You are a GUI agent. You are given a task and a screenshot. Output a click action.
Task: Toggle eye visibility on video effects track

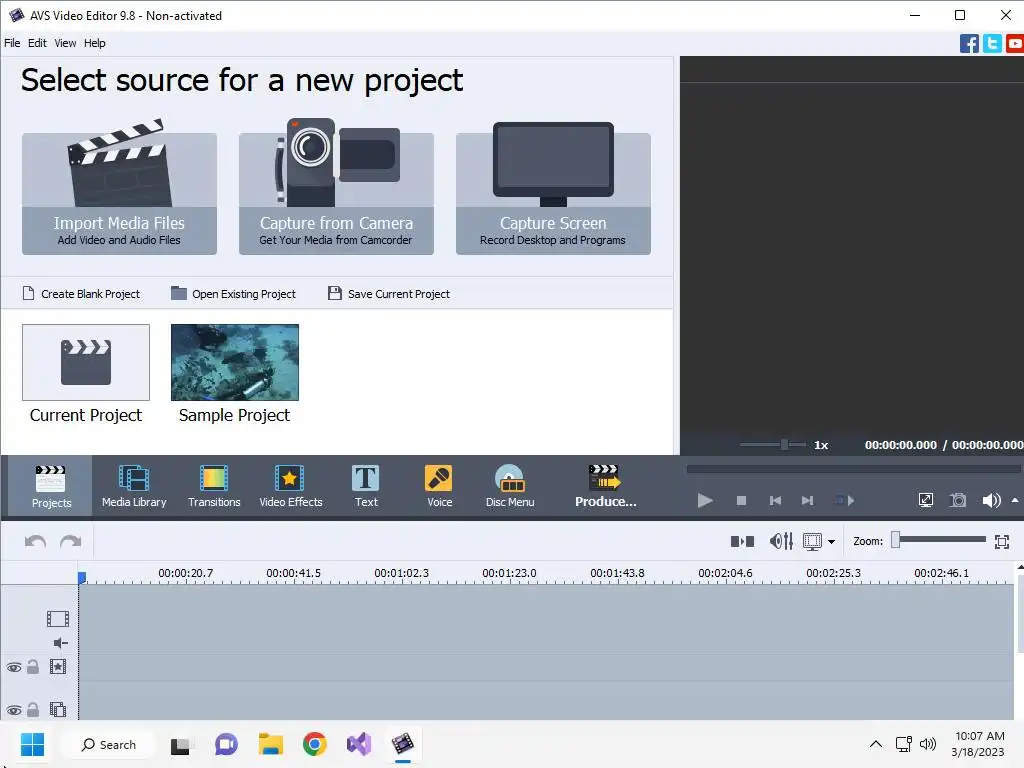coord(14,667)
